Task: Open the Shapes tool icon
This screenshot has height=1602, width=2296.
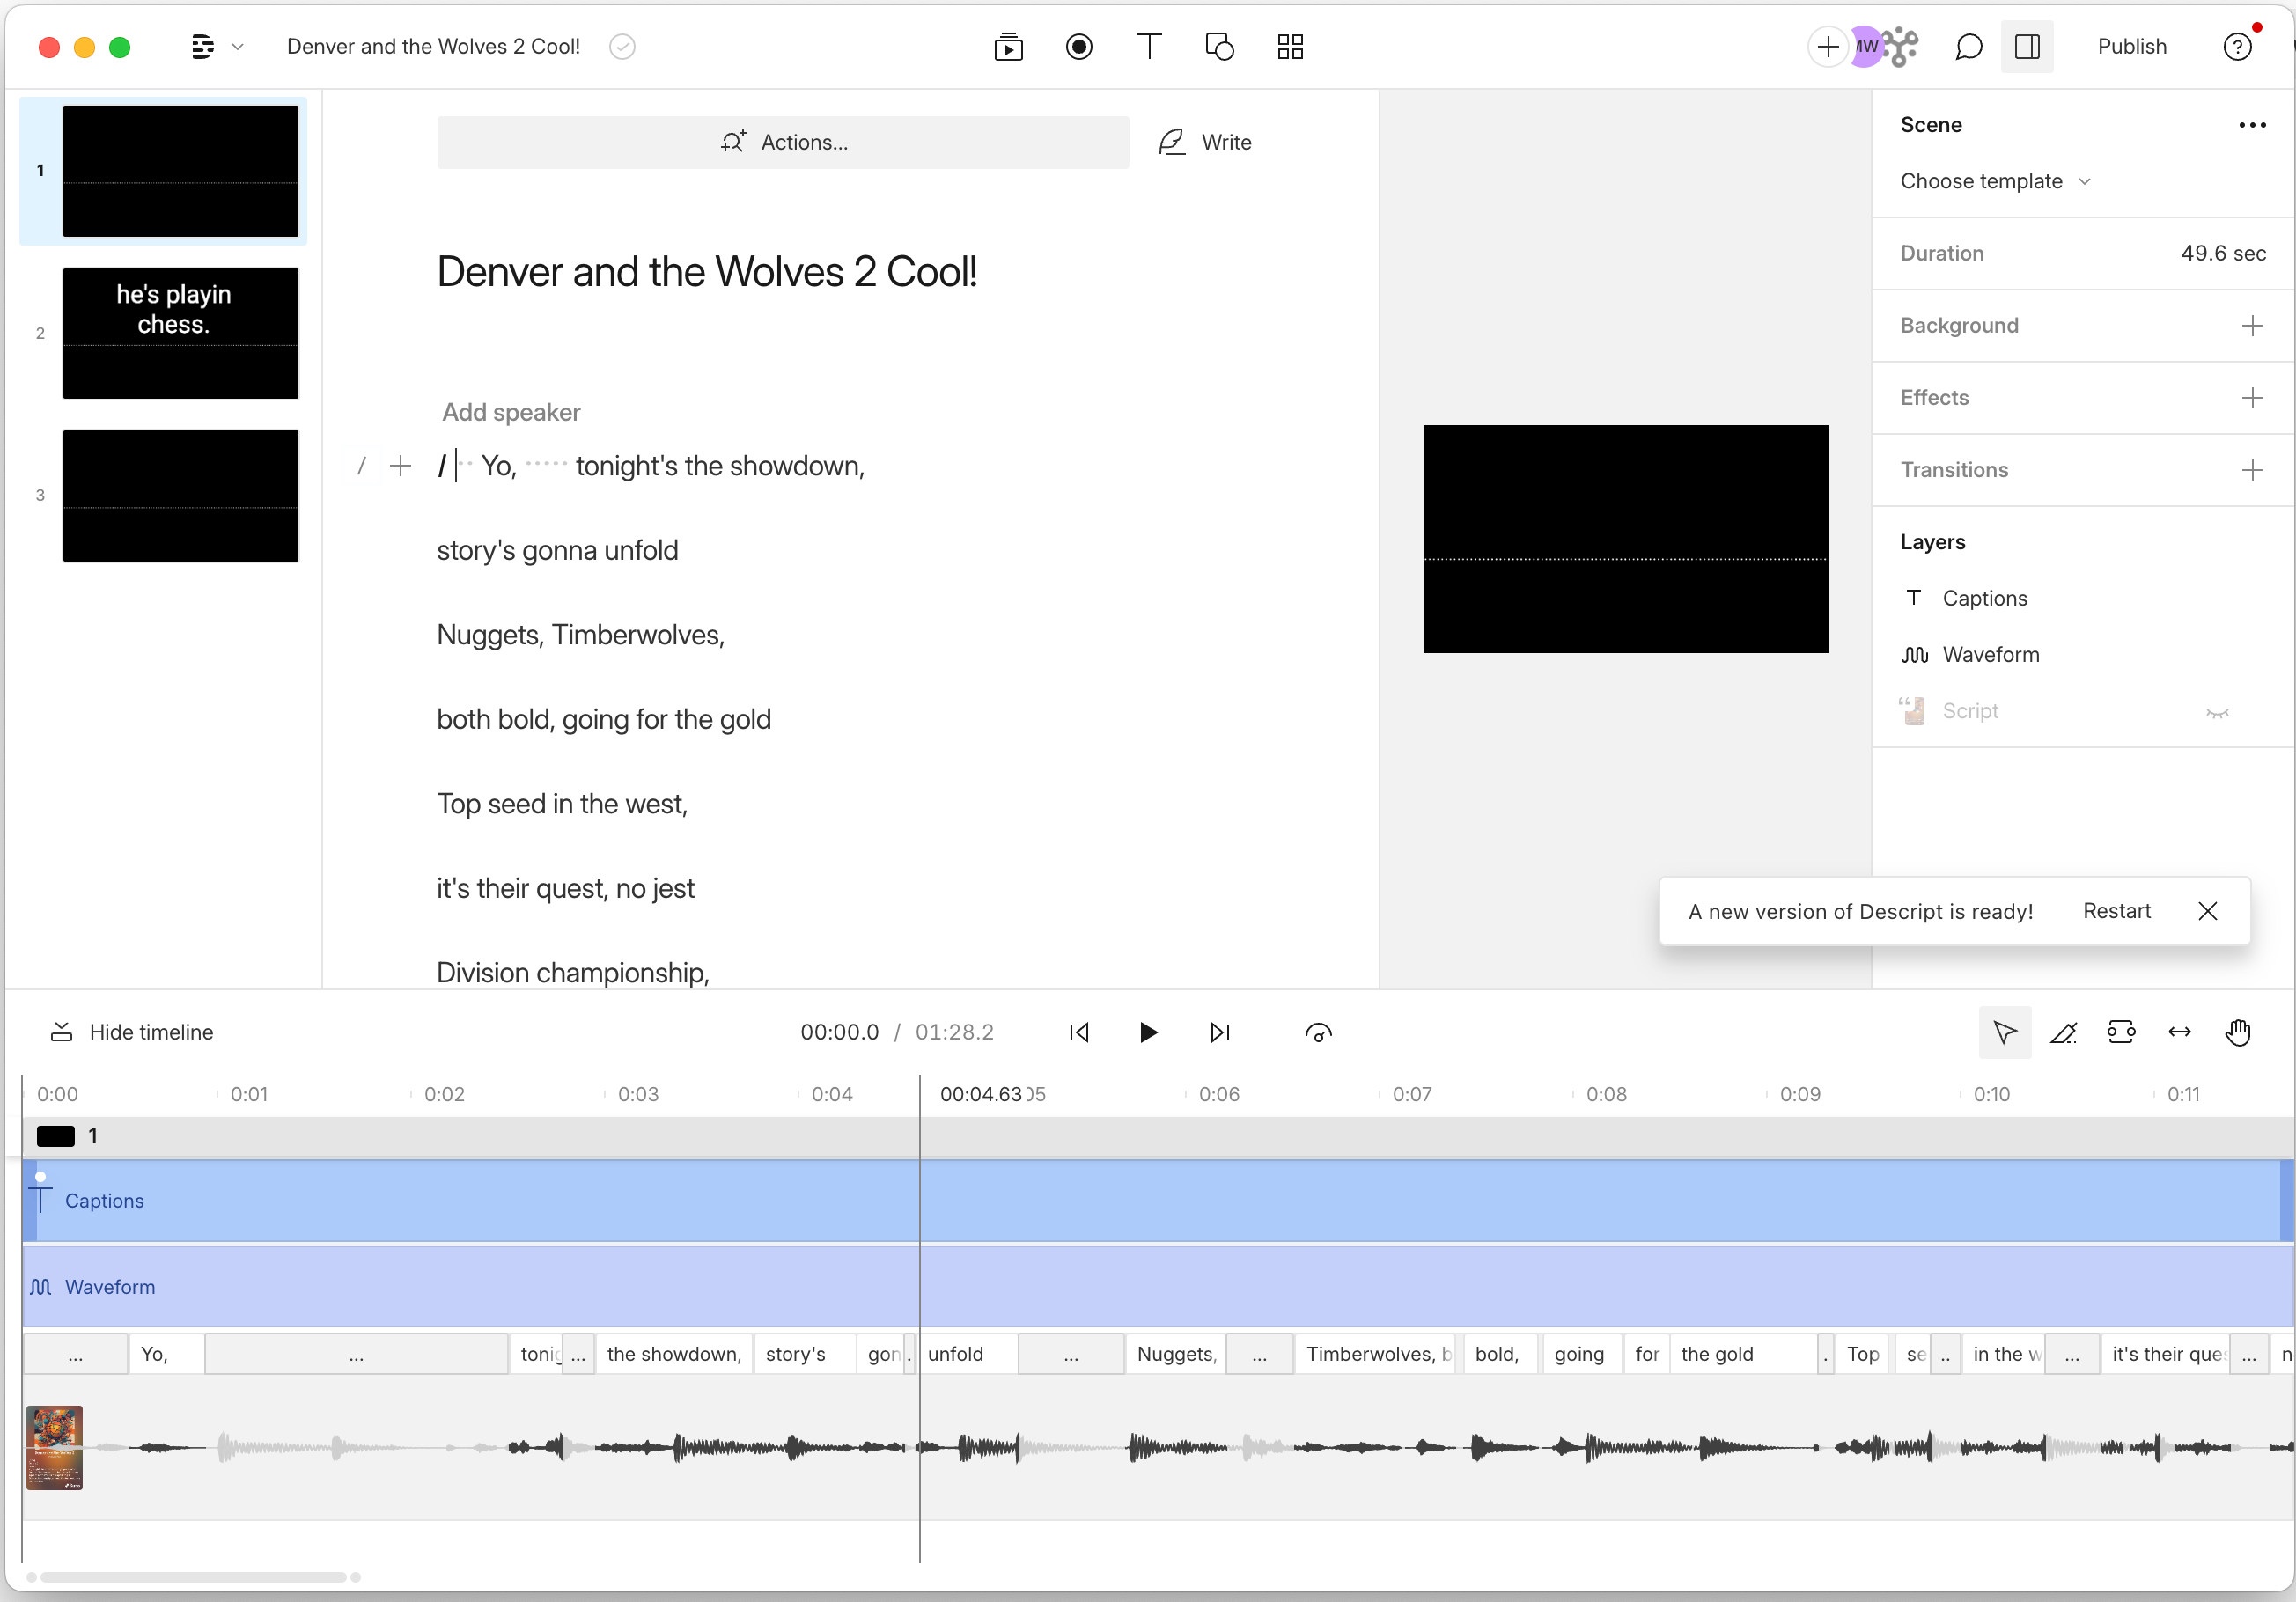Action: [1219, 46]
